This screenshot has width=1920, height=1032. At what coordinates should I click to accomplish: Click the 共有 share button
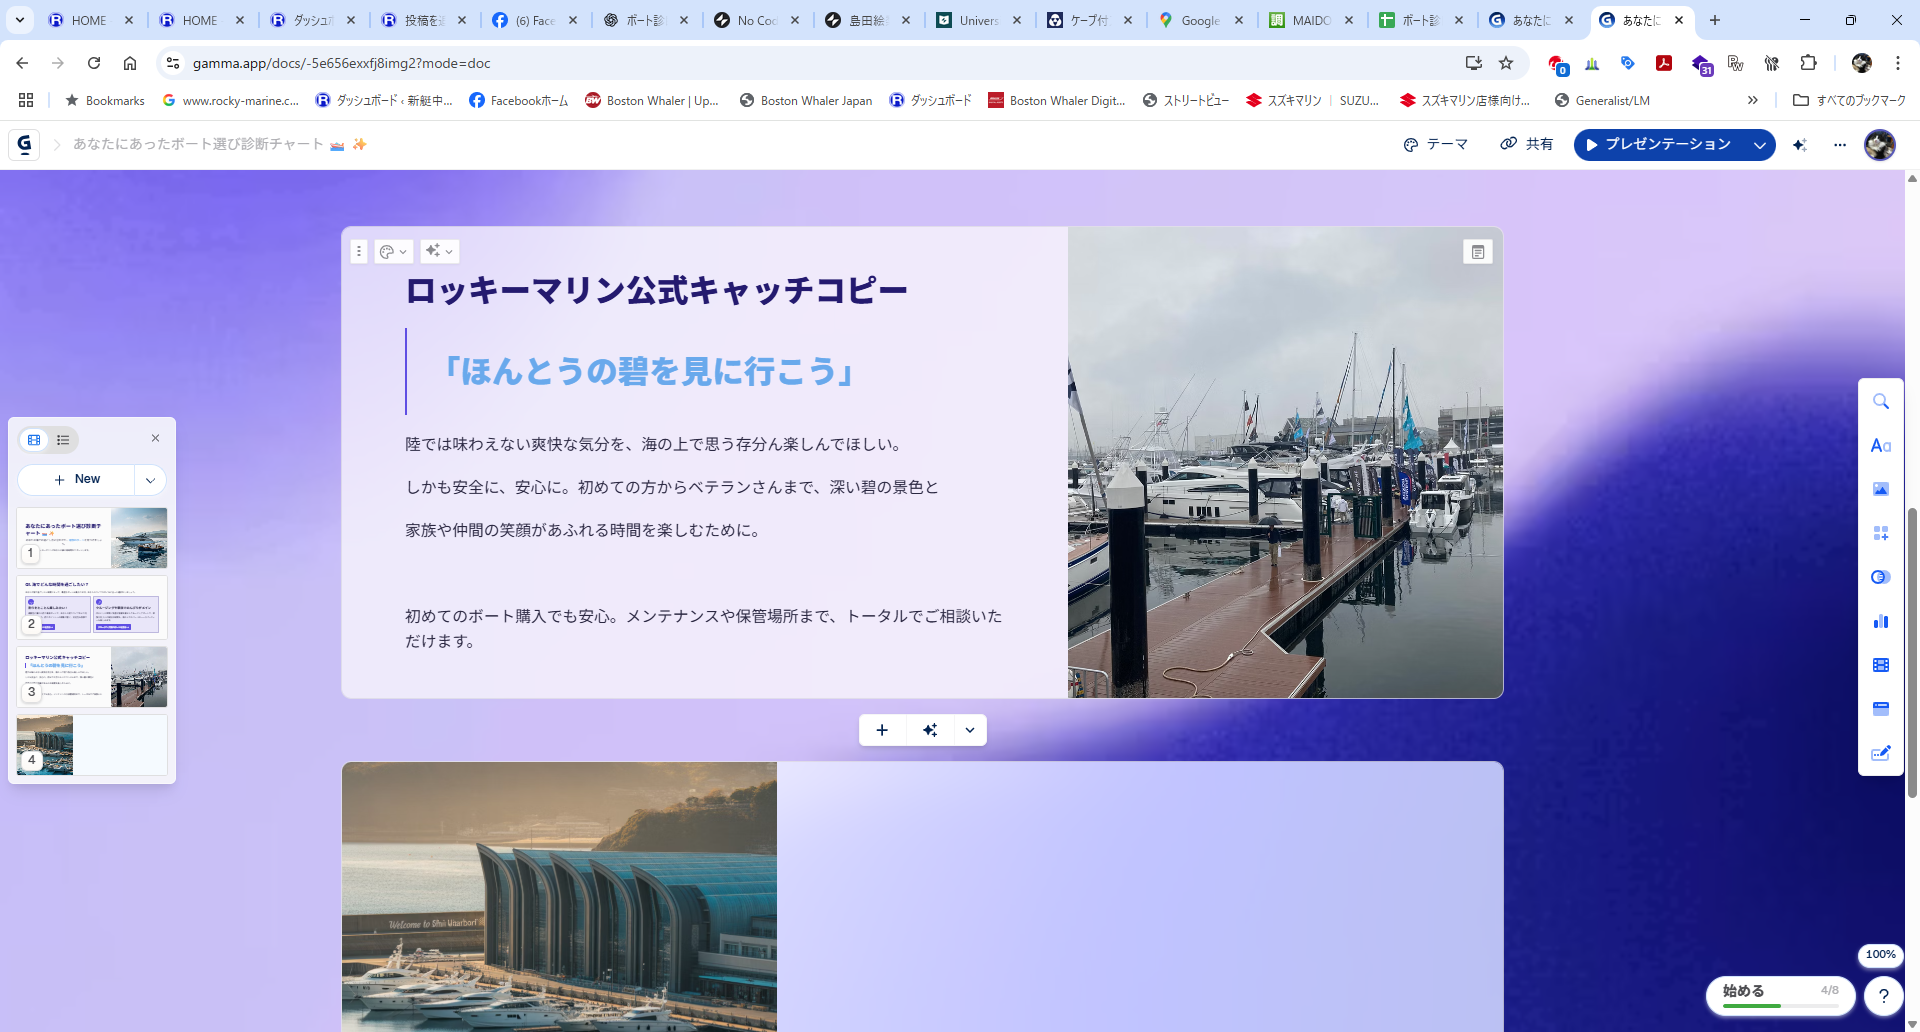click(1527, 144)
